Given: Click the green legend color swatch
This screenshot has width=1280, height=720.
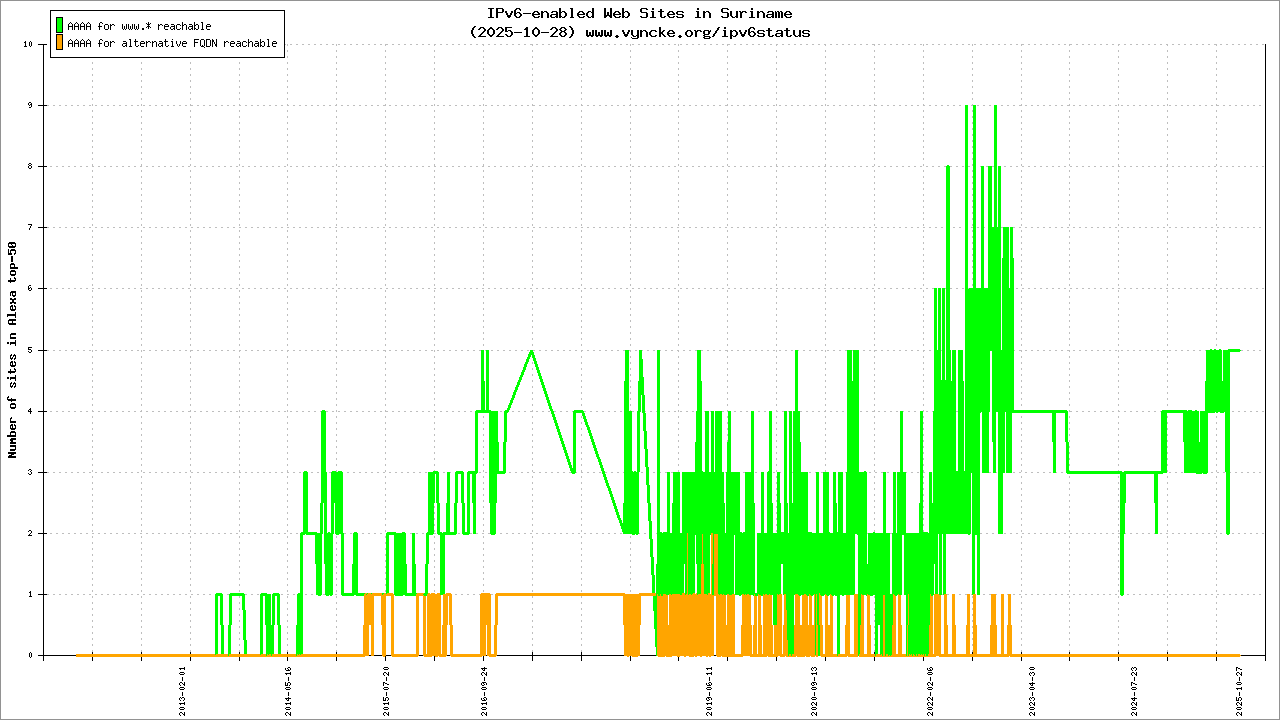Looking at the screenshot, I should (x=60, y=25).
